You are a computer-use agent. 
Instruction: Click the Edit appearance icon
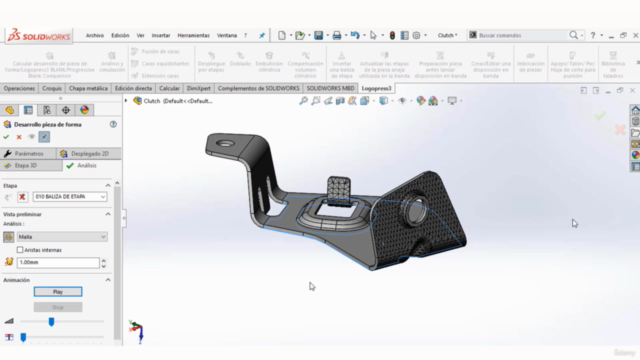pyautogui.click(x=421, y=100)
